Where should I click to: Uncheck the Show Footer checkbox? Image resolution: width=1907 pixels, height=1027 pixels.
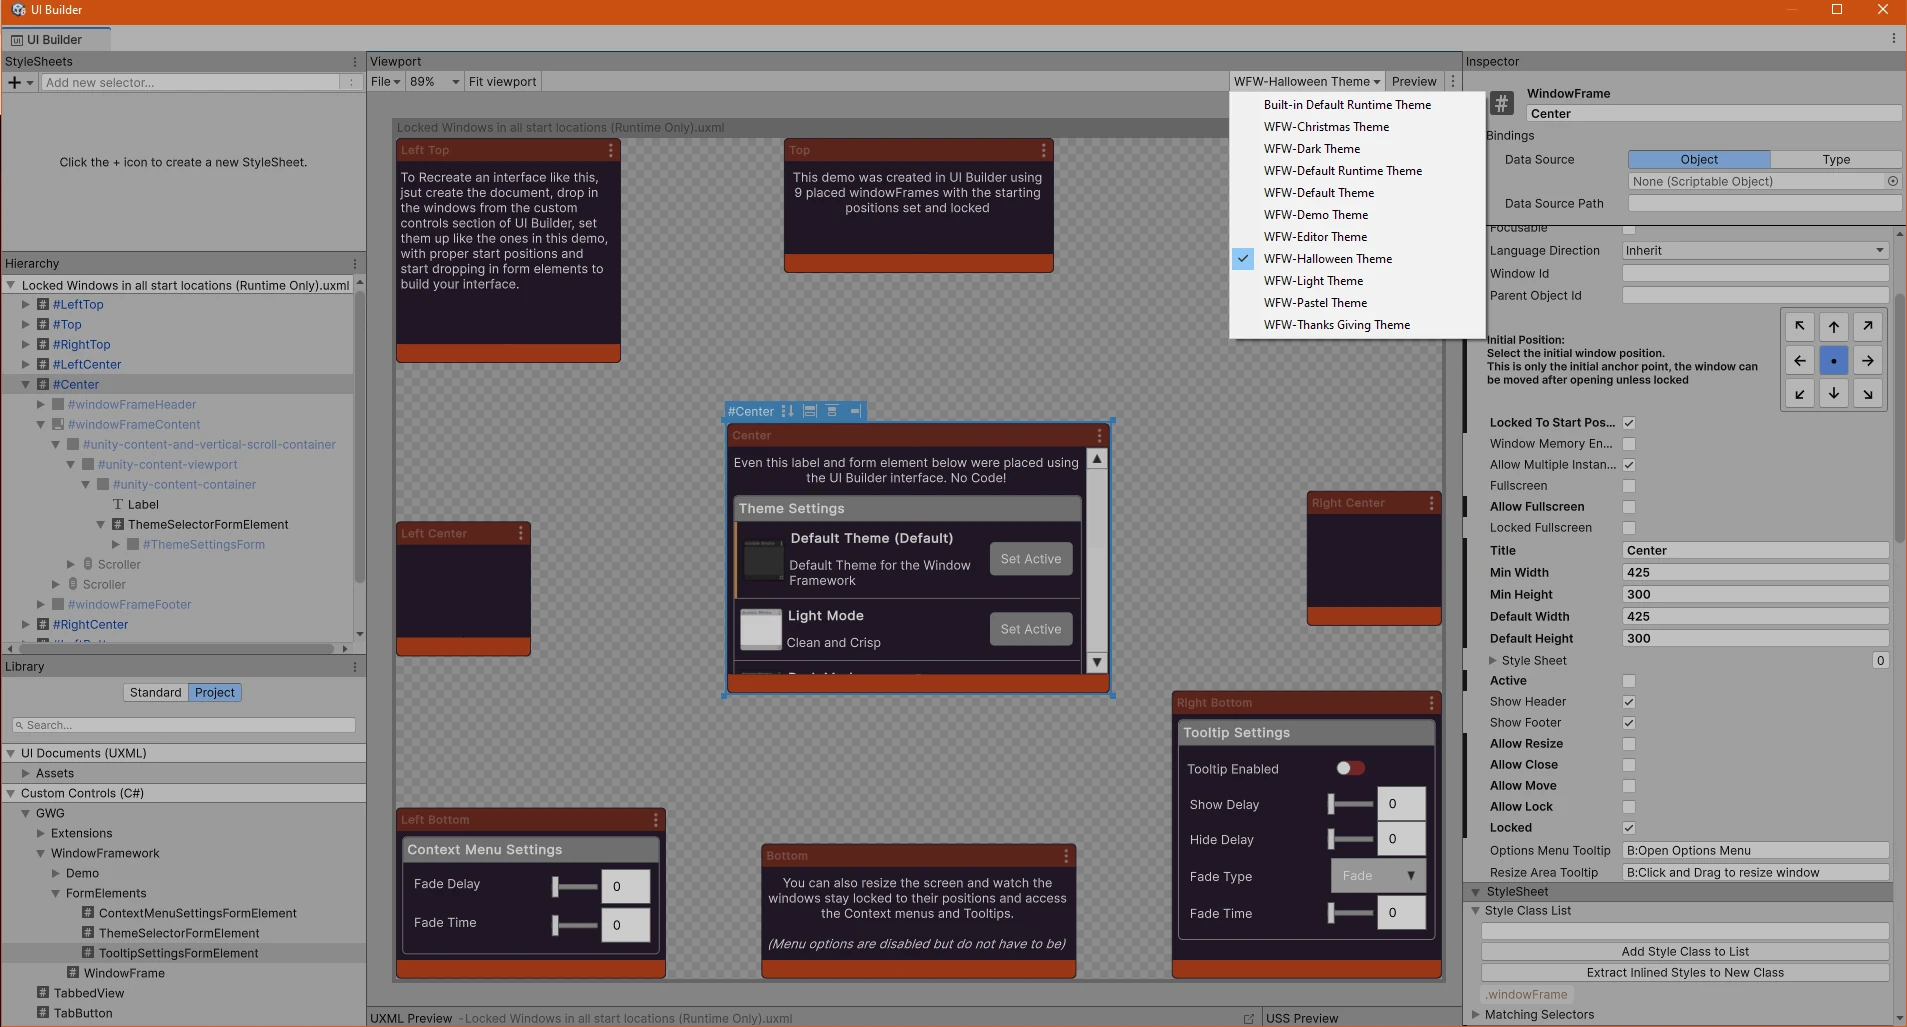(1629, 723)
